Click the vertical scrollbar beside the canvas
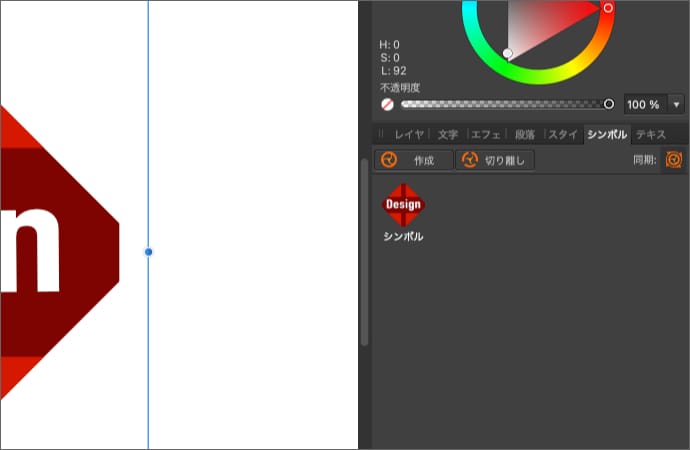The height and width of the screenshot is (450, 690). pyautogui.click(x=364, y=250)
